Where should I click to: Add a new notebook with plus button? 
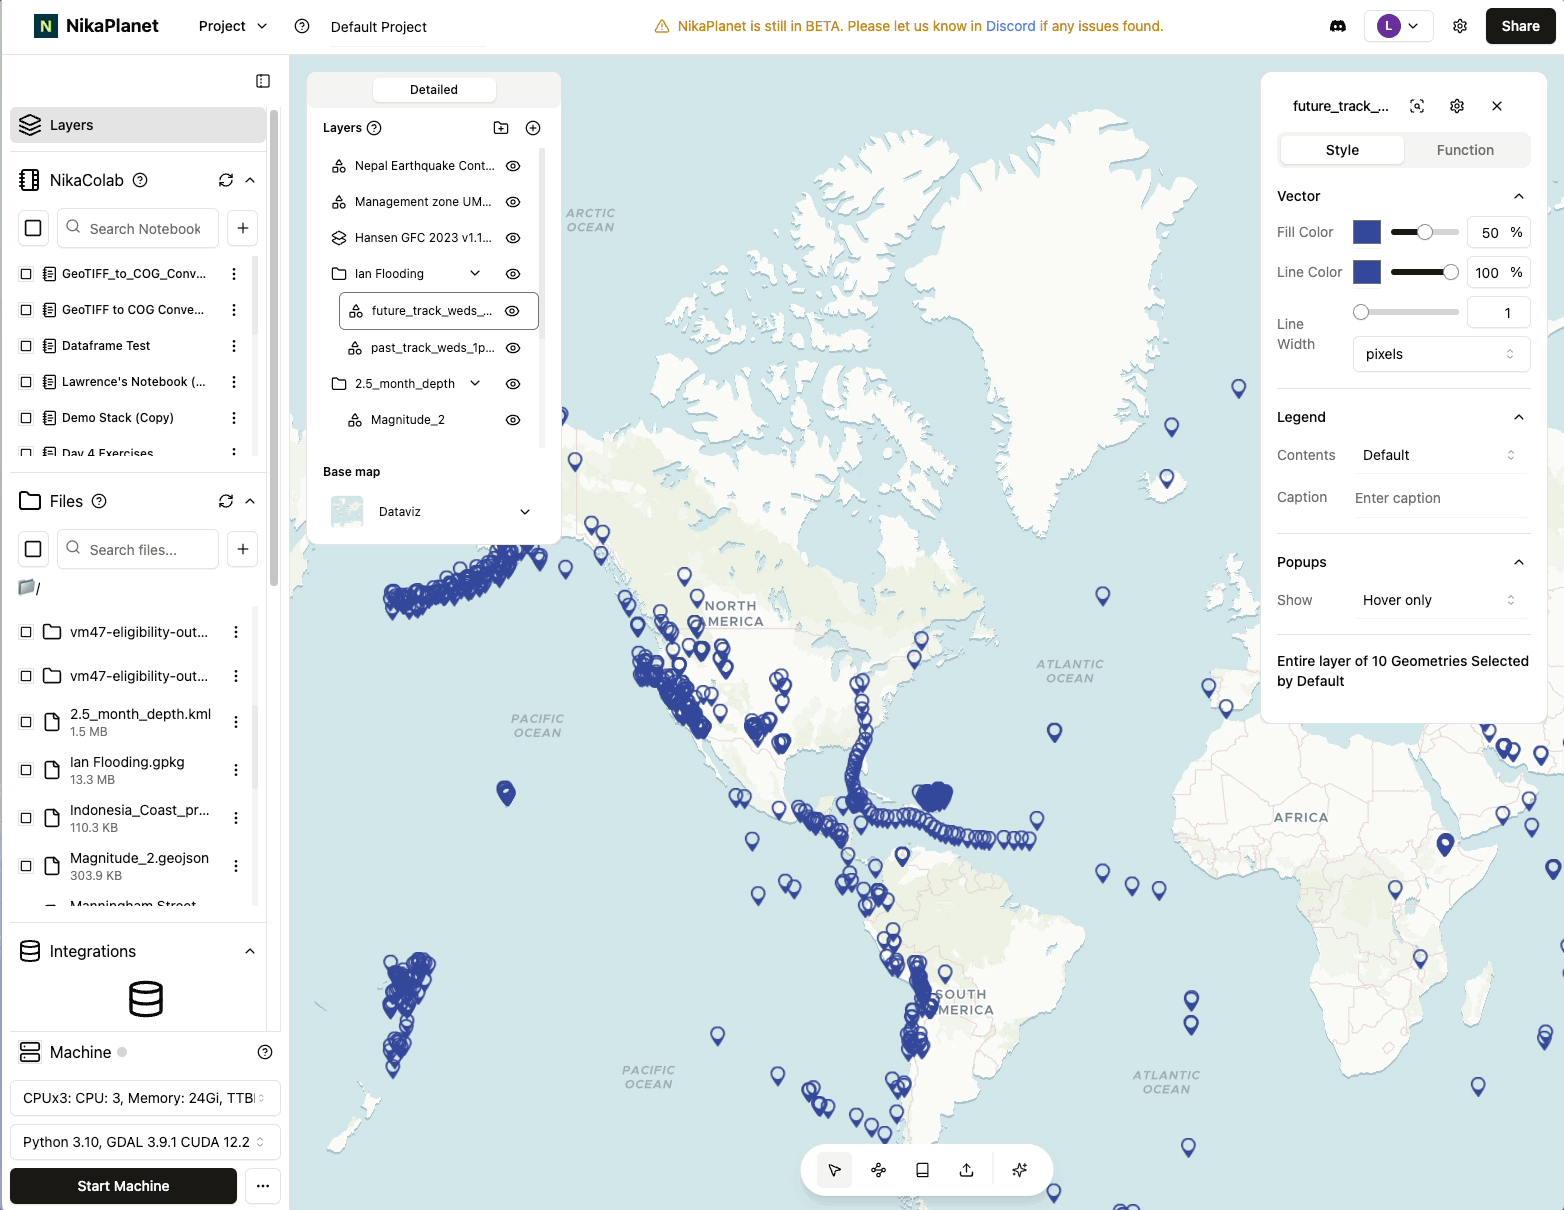tap(243, 228)
